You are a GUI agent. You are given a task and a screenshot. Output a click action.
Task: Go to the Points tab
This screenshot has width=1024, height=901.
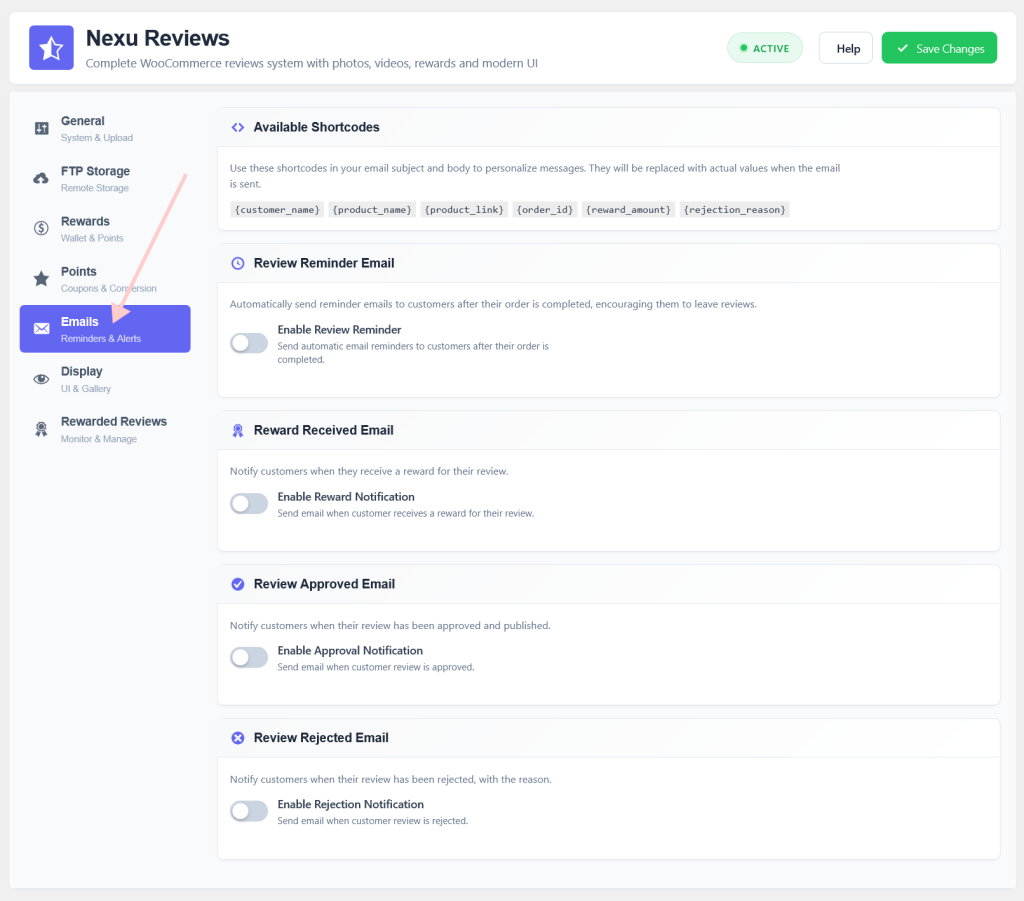click(x=105, y=279)
